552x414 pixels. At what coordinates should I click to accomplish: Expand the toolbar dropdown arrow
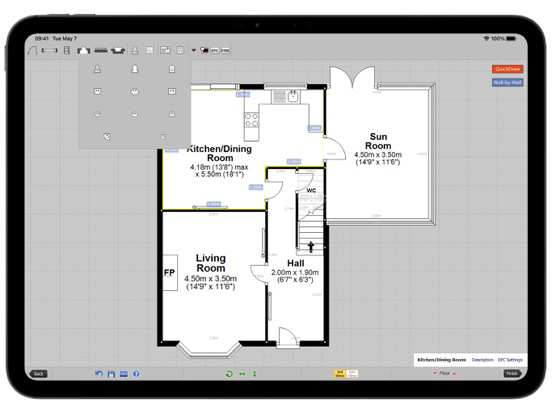(194, 51)
